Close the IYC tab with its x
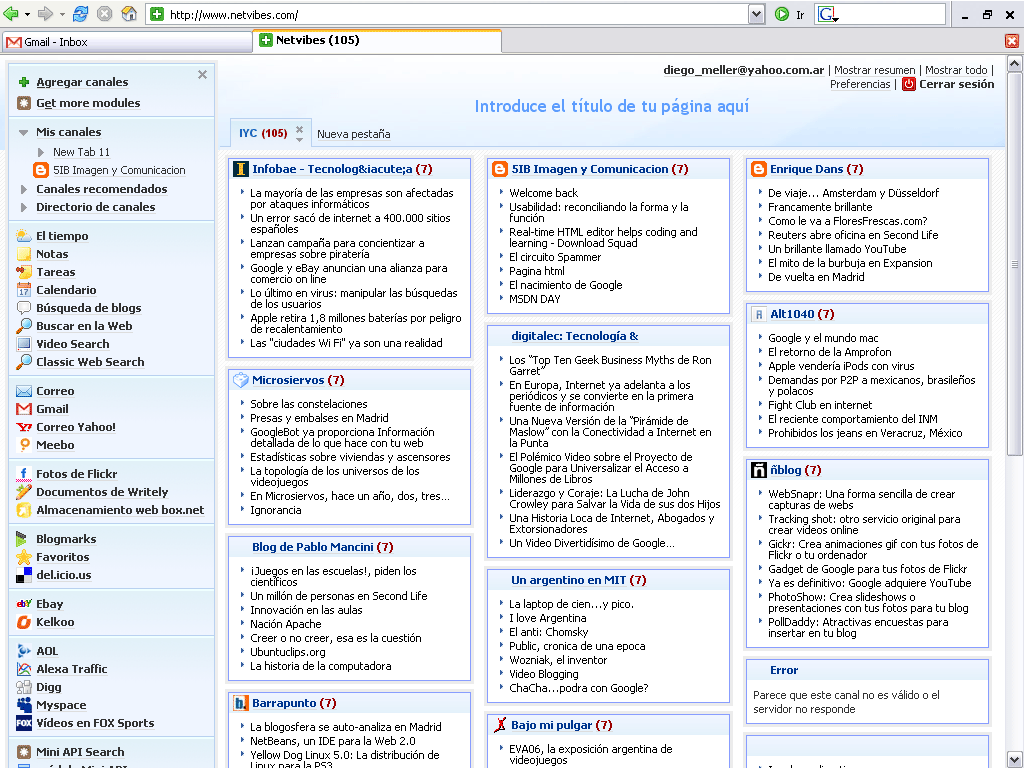1024x768 pixels. 299,129
